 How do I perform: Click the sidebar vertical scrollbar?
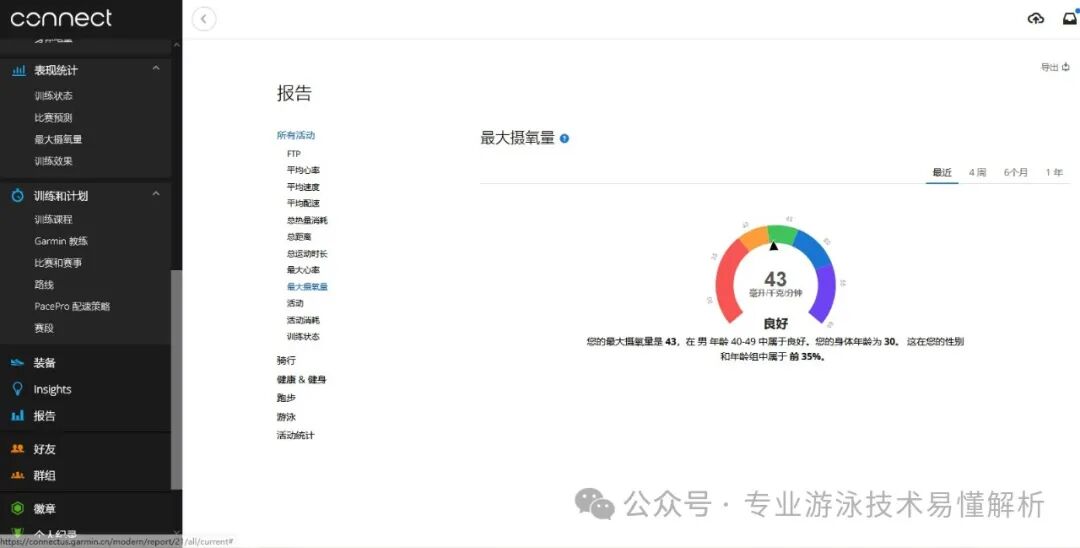(x=176, y=380)
